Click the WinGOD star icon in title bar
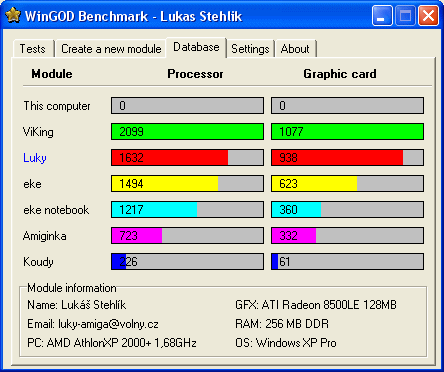 tap(13, 16)
